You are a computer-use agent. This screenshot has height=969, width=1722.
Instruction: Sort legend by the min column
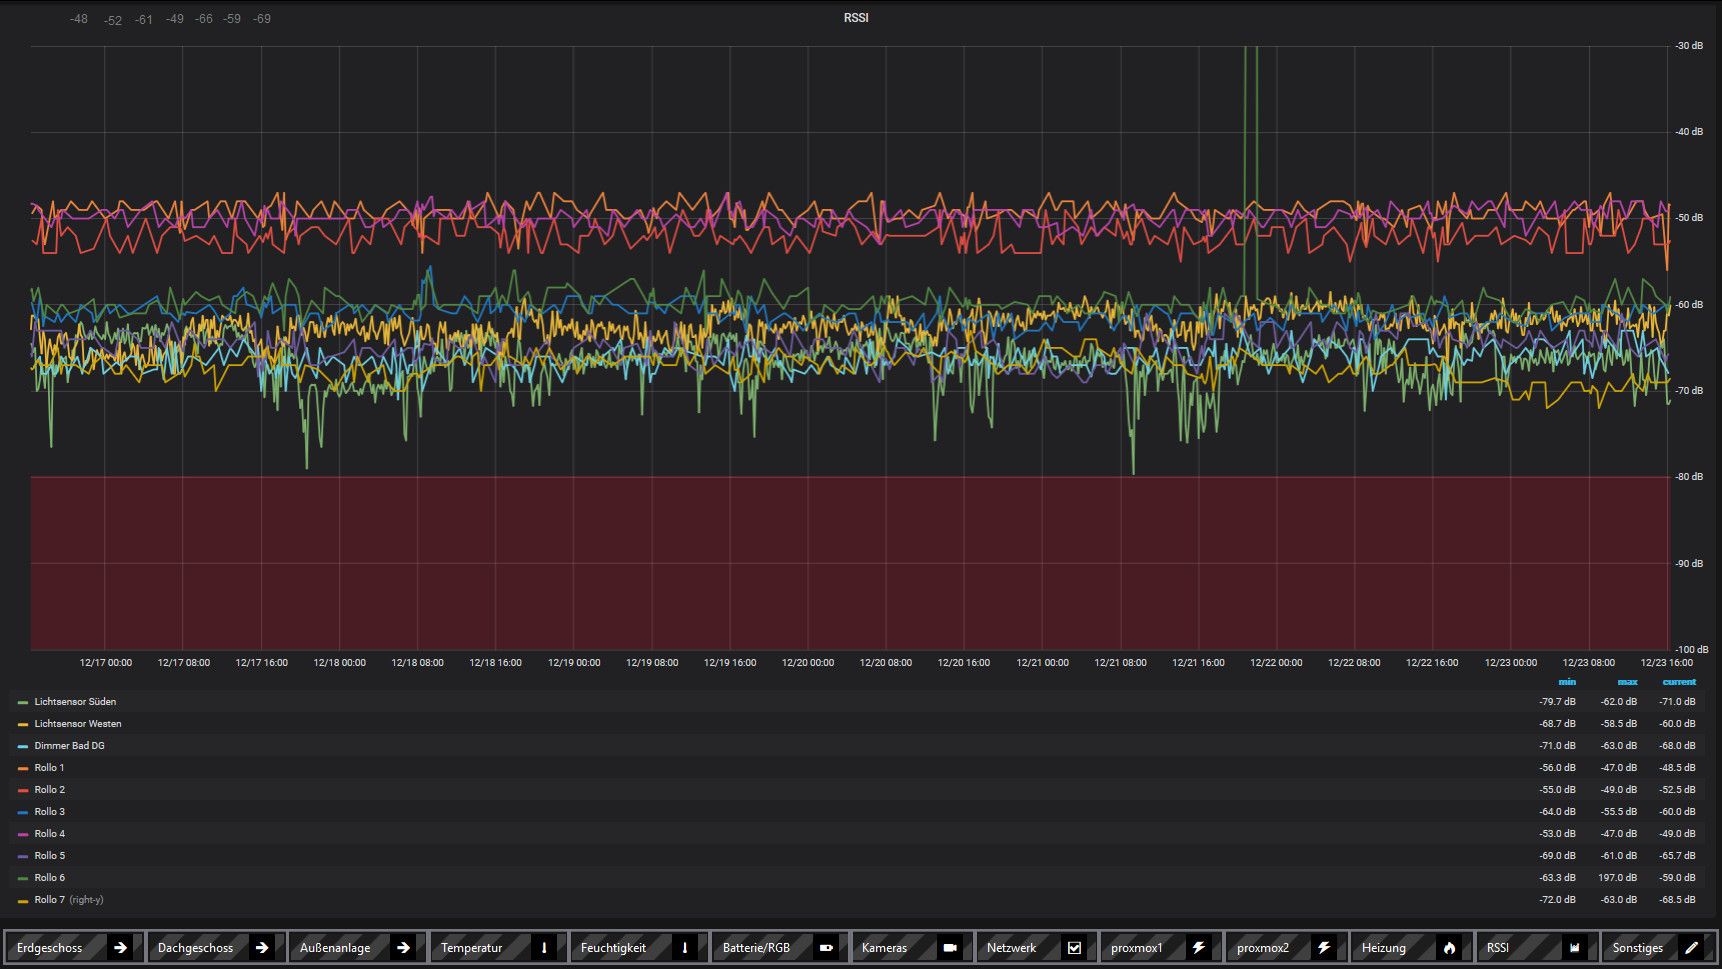coord(1567,682)
